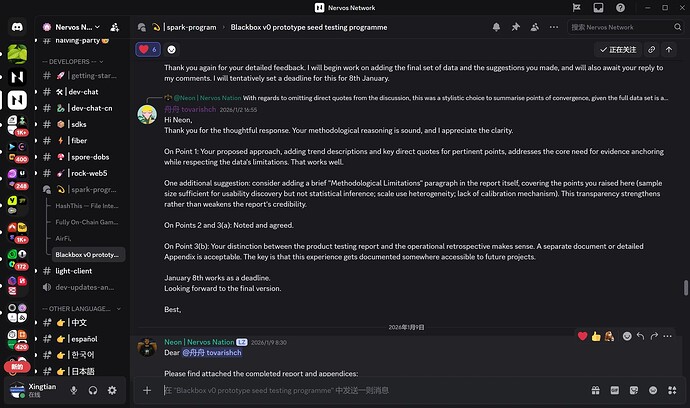Click the add-attachment plus icon
The image size is (690, 408).
point(147,390)
